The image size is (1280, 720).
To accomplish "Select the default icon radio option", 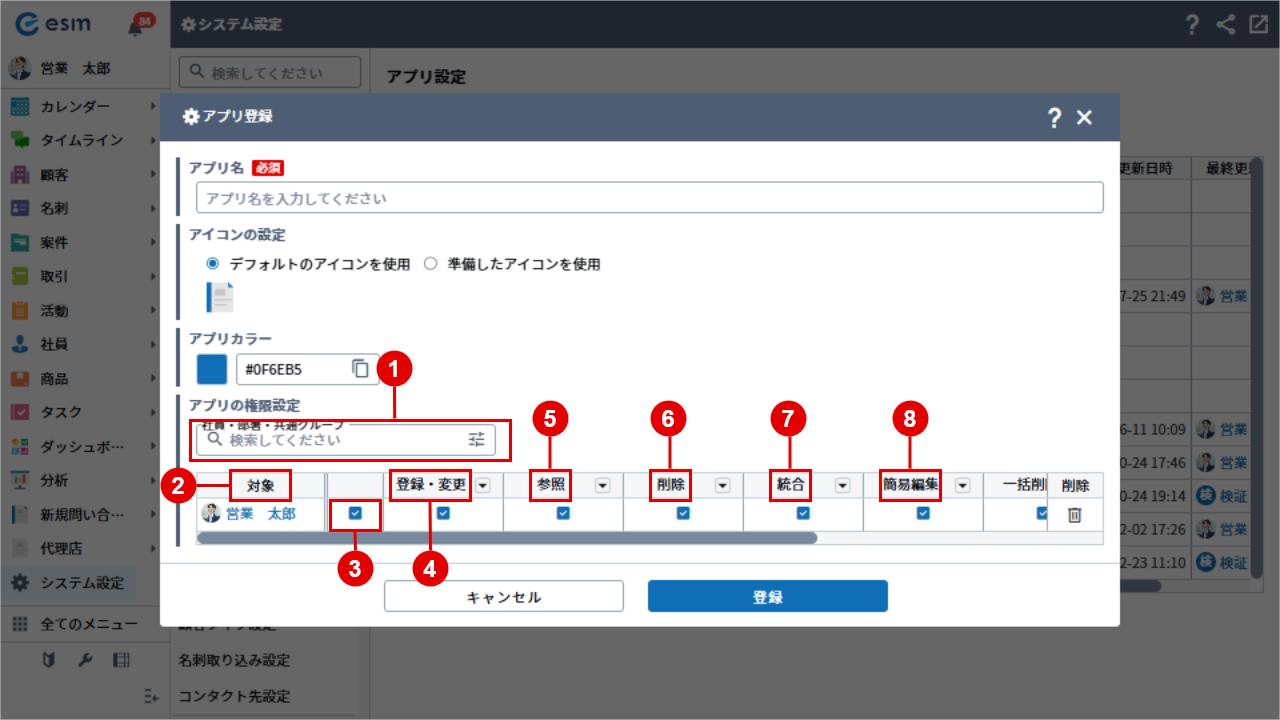I will (x=212, y=264).
